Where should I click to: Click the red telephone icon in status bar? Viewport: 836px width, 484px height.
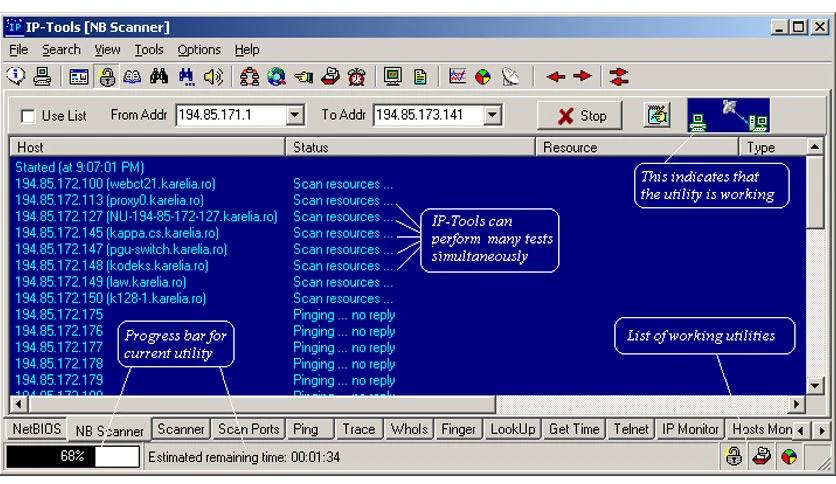(762, 457)
